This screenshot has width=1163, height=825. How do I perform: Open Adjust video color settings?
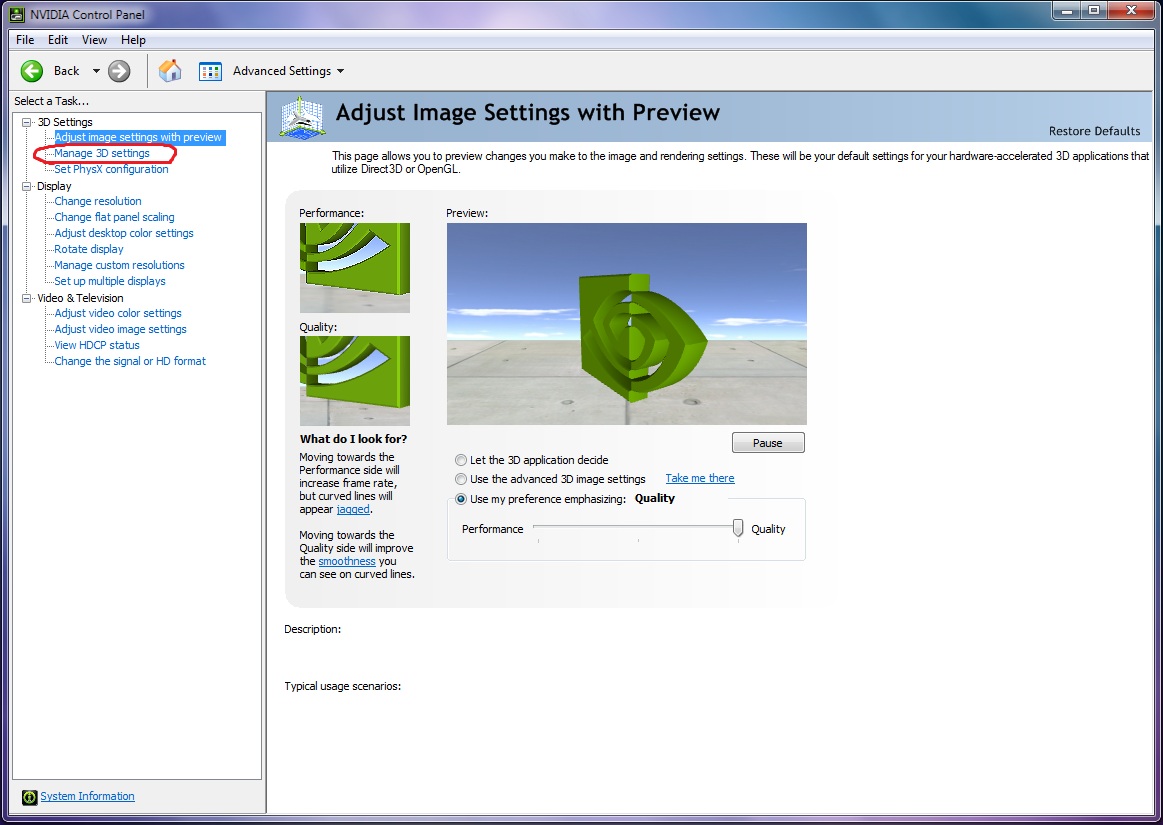click(x=118, y=313)
